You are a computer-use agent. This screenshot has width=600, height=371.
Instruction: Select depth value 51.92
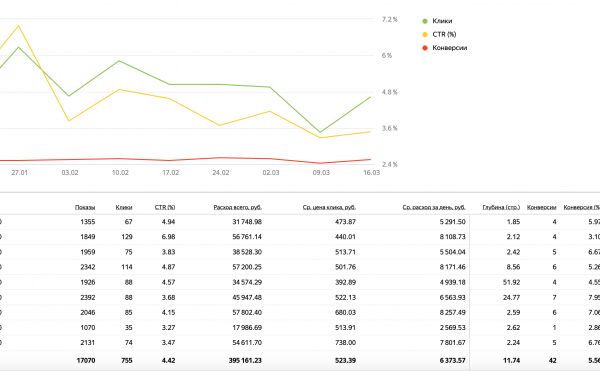[512, 282]
